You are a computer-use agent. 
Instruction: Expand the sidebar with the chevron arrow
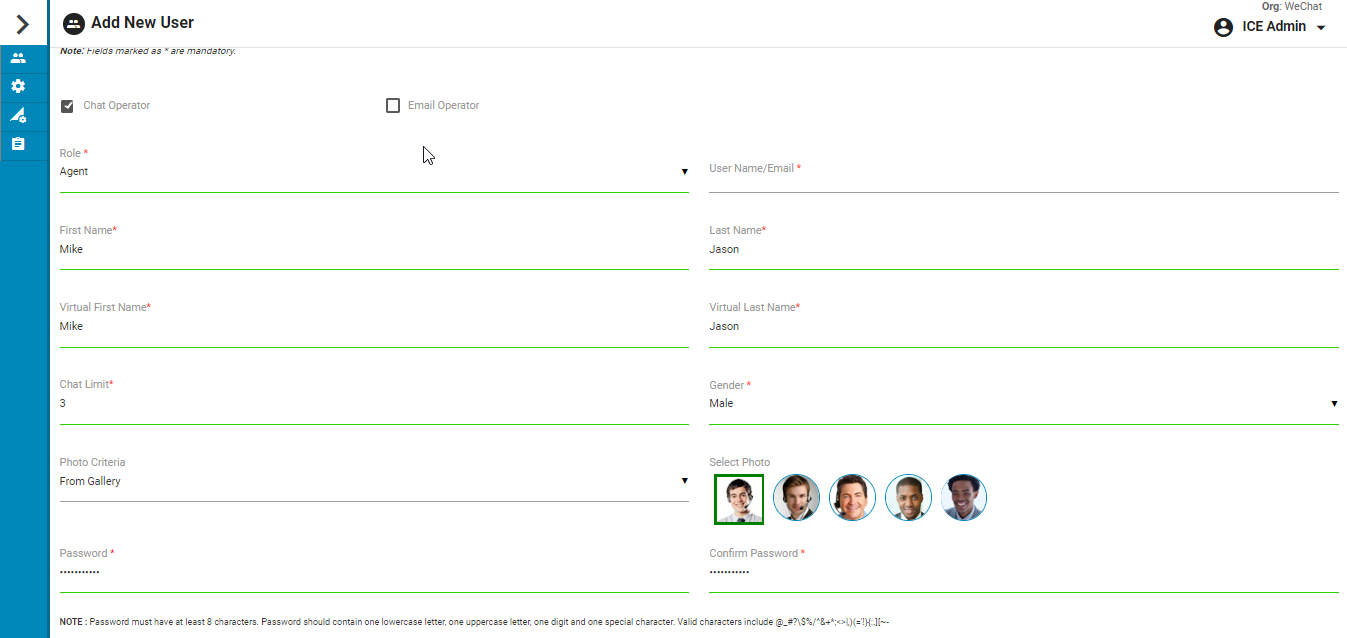(23, 24)
